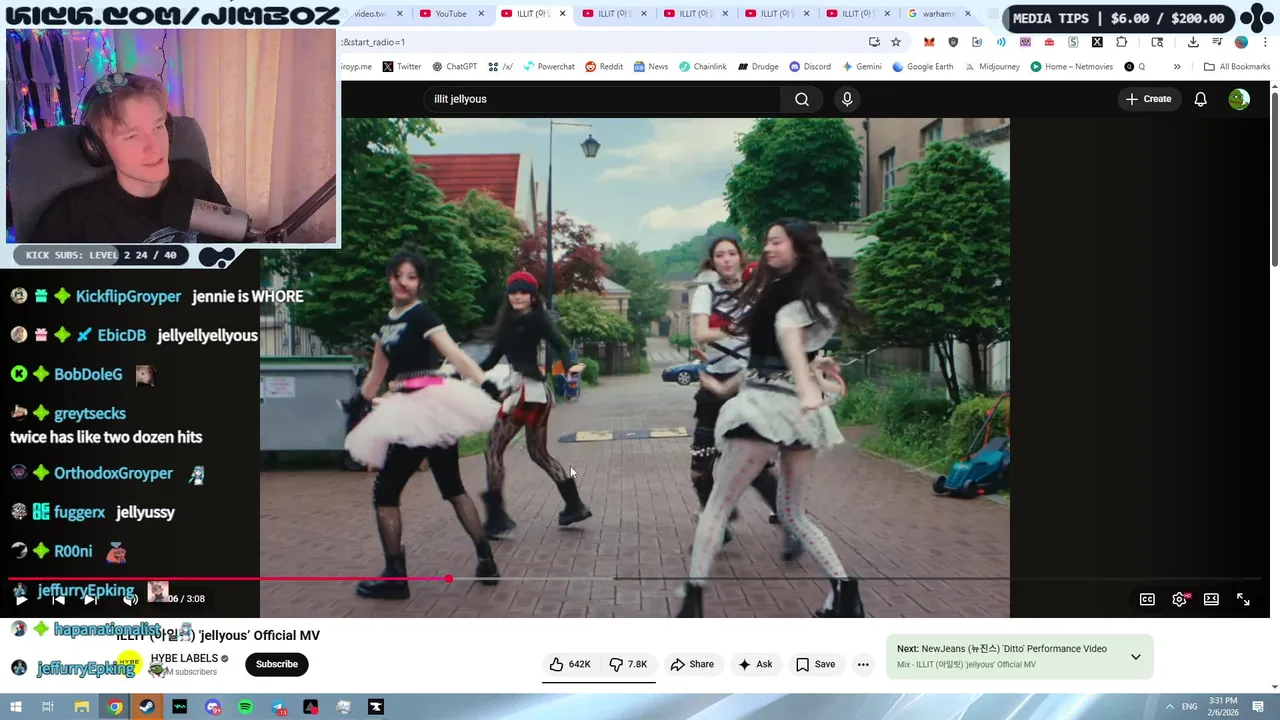Like the video showing 642K likes
Image resolution: width=1280 pixels, height=720 pixels.
pyautogui.click(x=570, y=664)
